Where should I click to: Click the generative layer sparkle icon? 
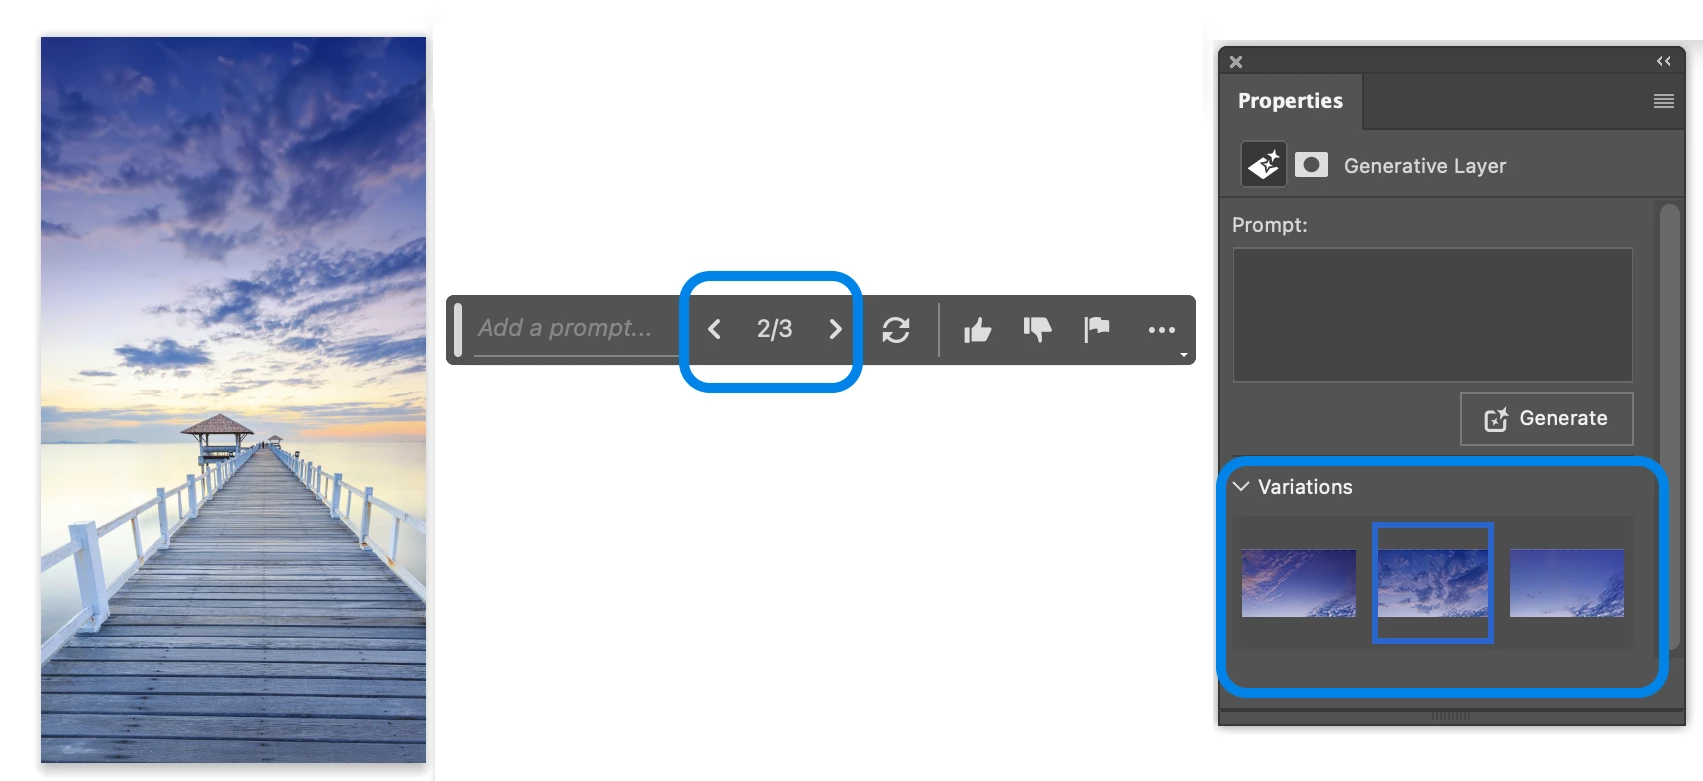click(1264, 164)
